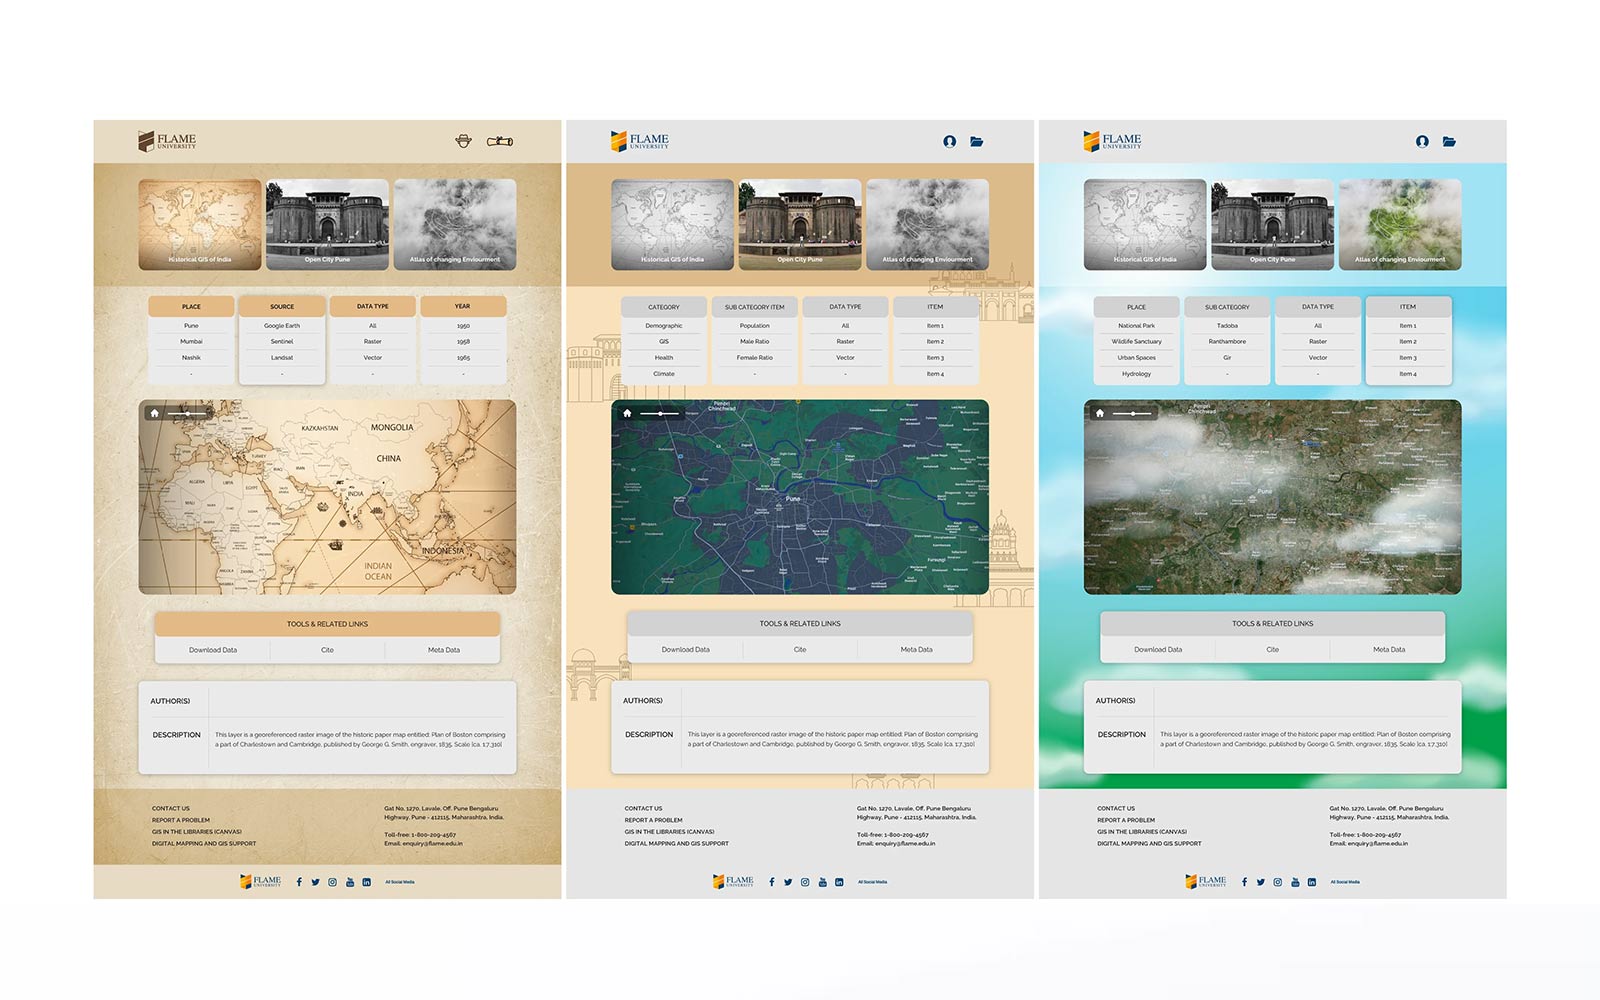1600x1000 pixels.
Task: Select Ranthambore under the SUB CATEGORY column
Action: tap(1227, 341)
